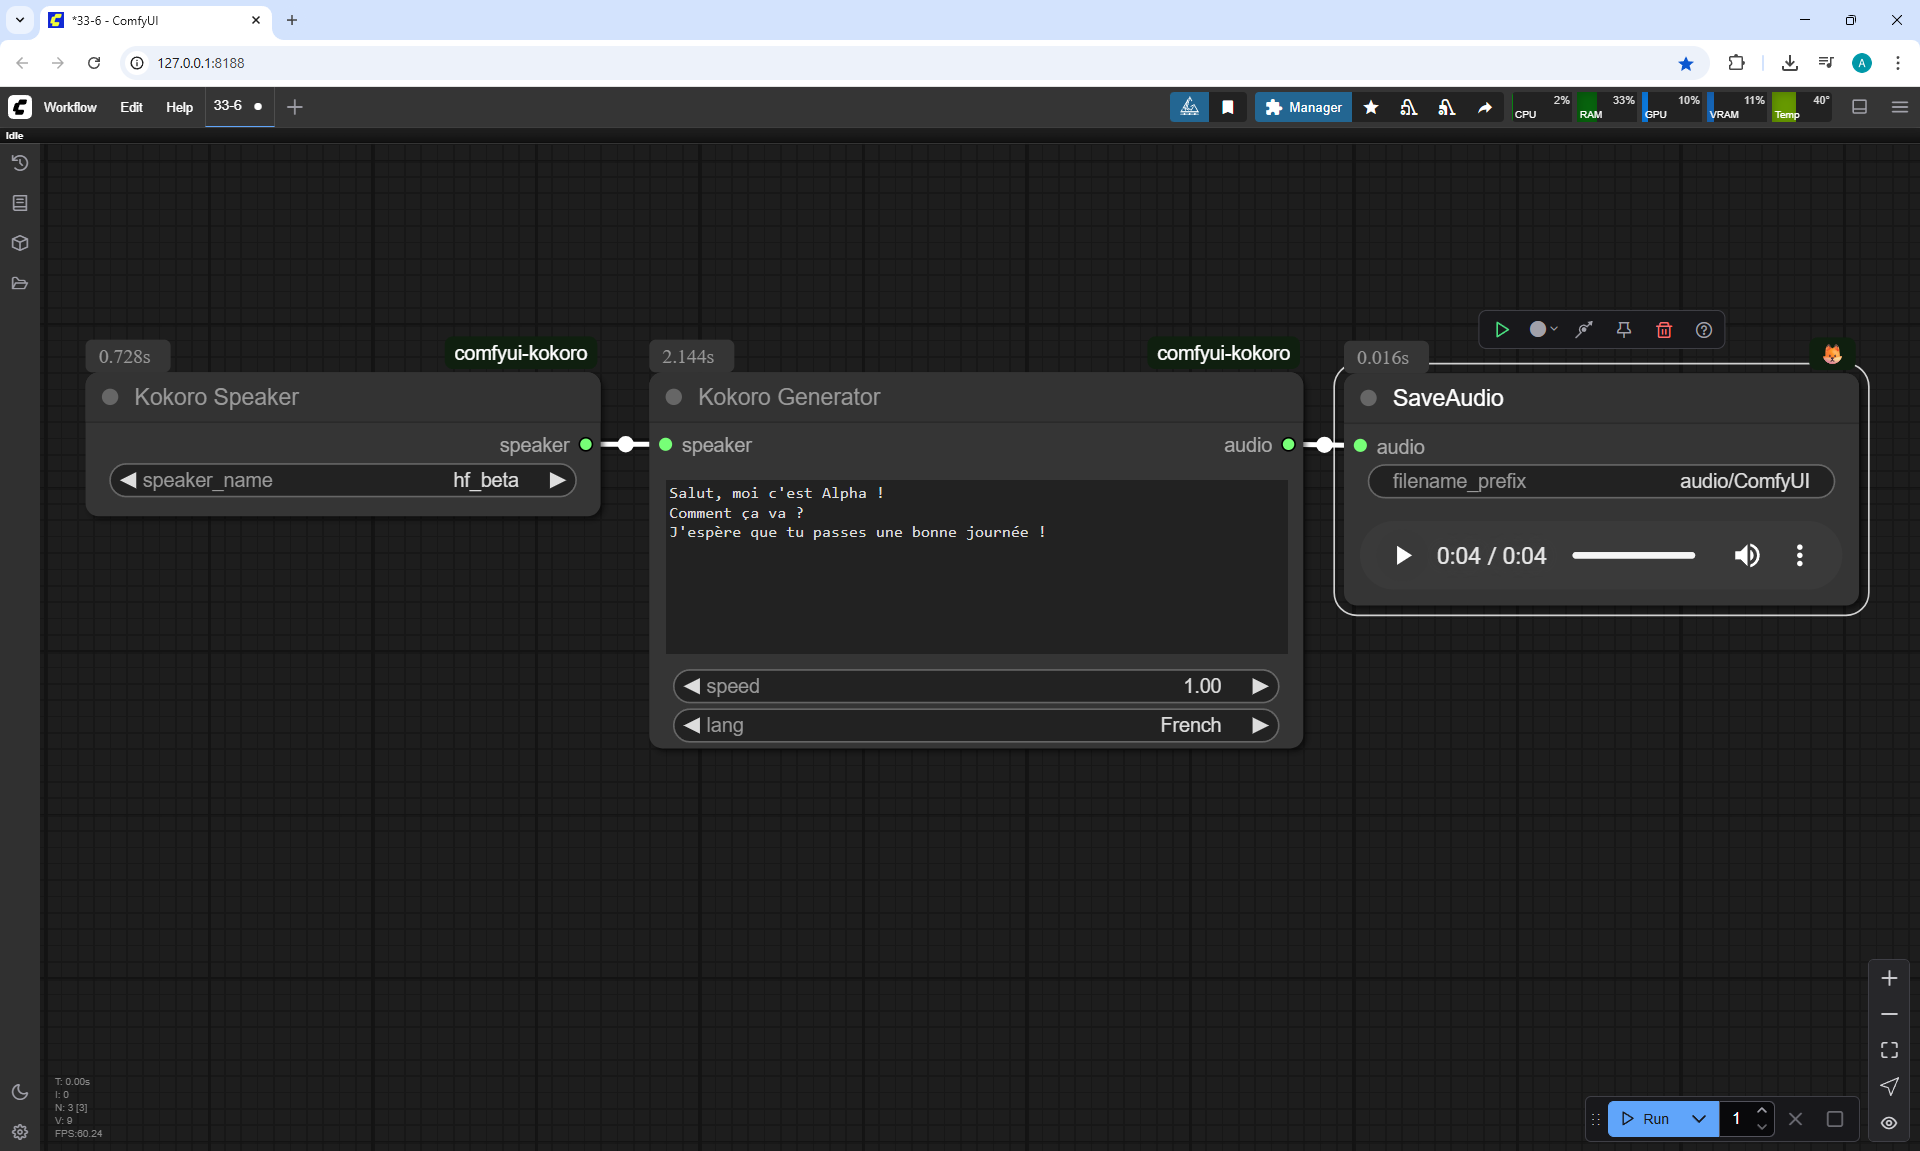Open node help question mark icon
The height and width of the screenshot is (1151, 1920).
(1704, 330)
